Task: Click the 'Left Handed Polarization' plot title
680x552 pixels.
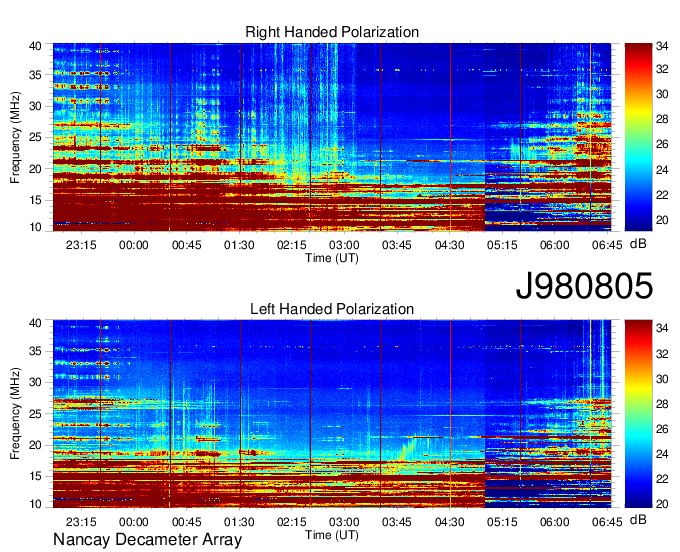Action: click(332, 309)
